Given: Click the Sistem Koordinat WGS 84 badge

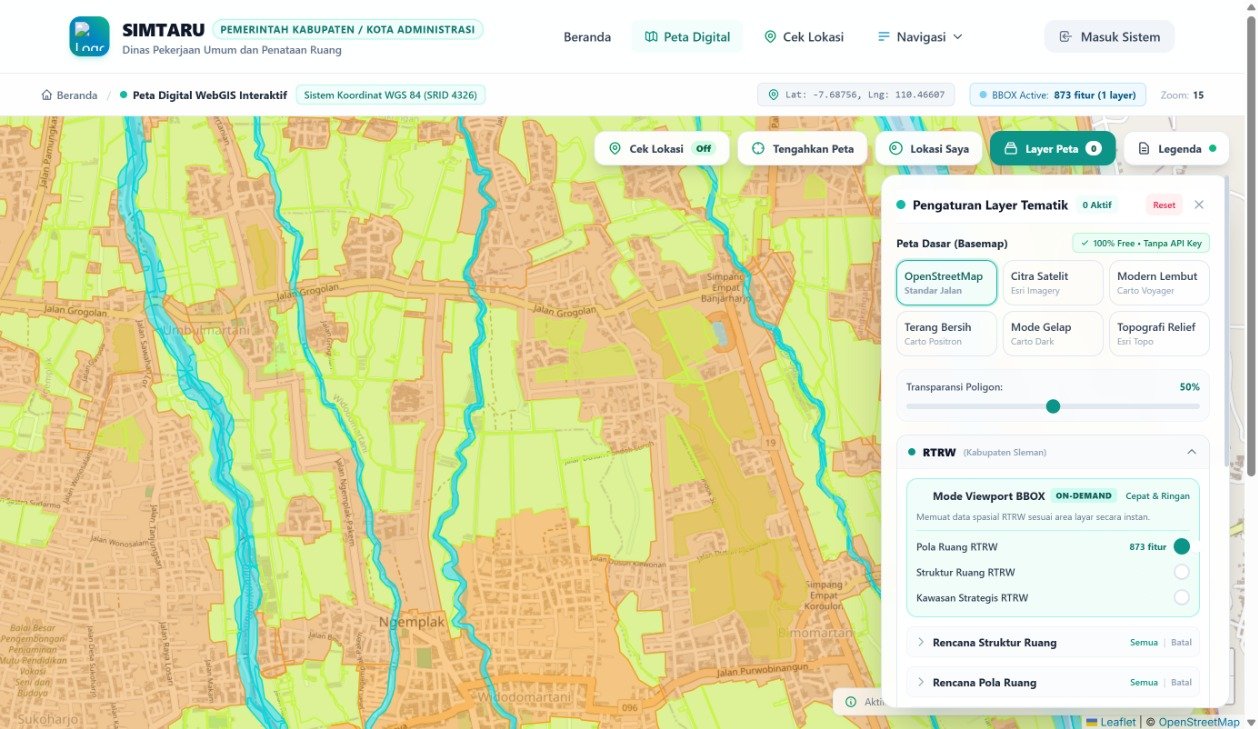Looking at the screenshot, I should 391,95.
